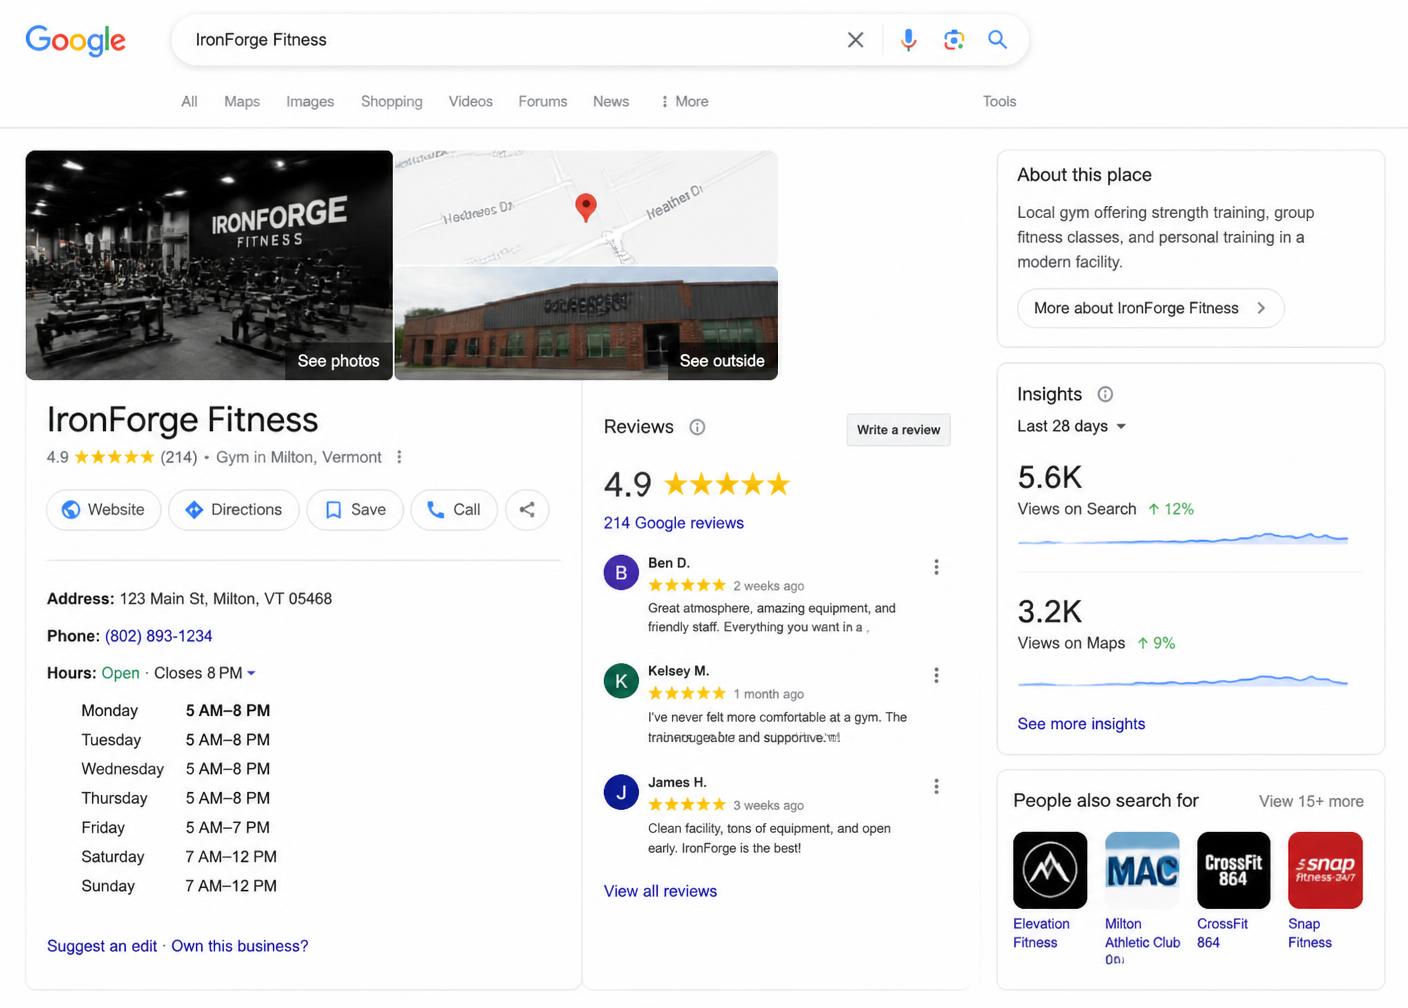The height and width of the screenshot is (1008, 1408).
Task: Open the share icon button for IronForge Fitness
Action: tap(527, 510)
